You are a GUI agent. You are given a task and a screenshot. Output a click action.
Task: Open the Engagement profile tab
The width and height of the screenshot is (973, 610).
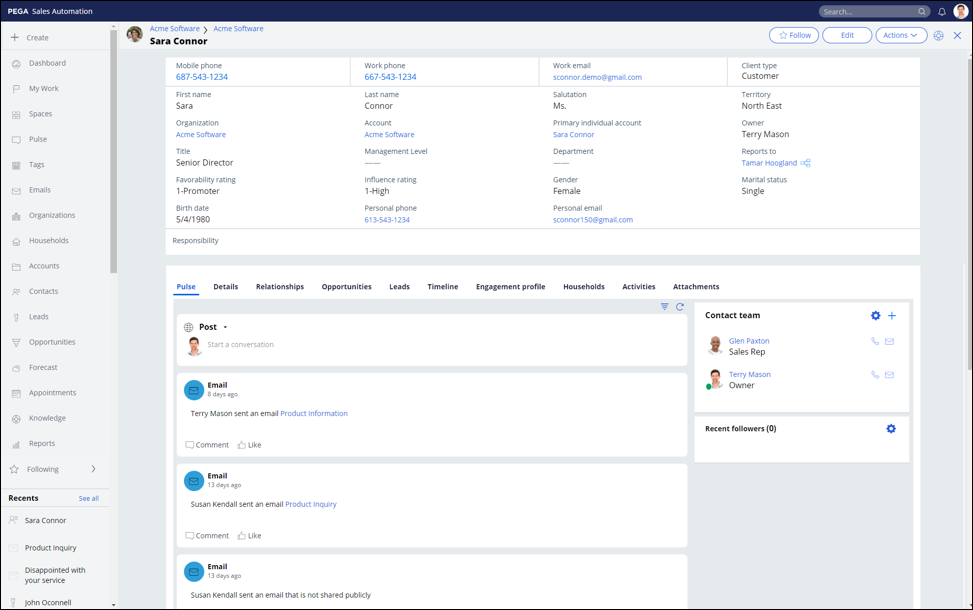[x=510, y=287]
